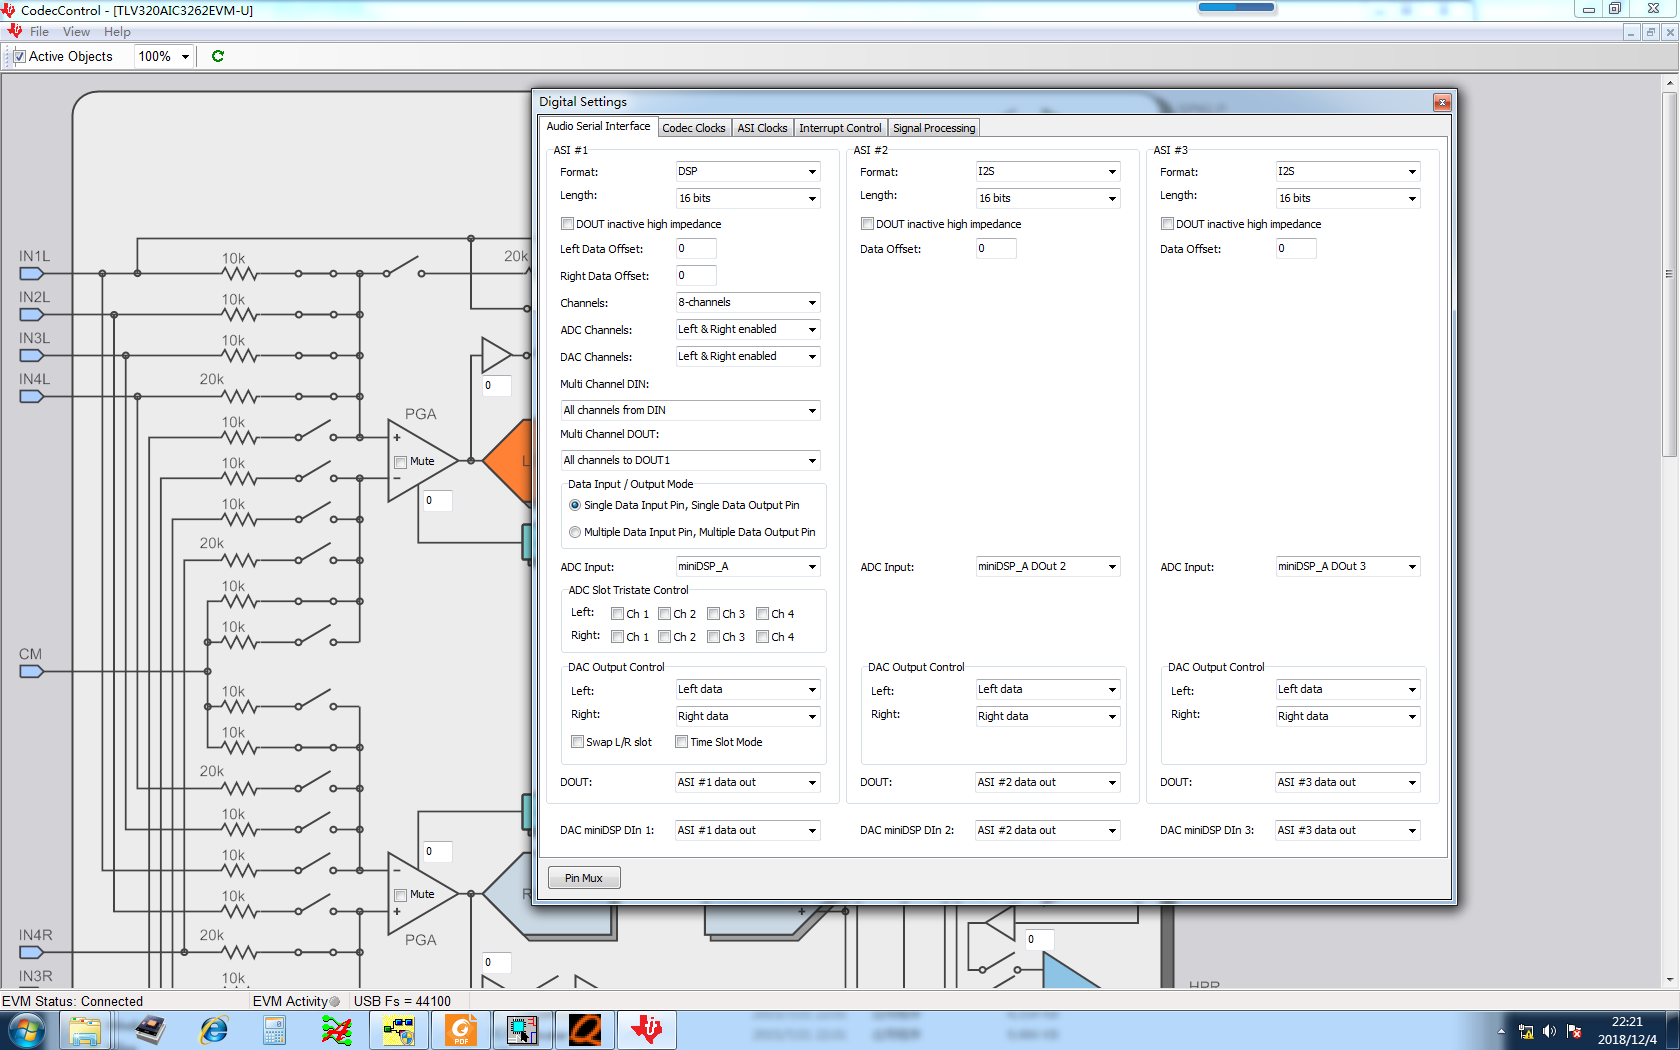This screenshot has width=1680, height=1050.
Task: Open the Foxit PDF reader taskbar icon
Action: 461,1030
